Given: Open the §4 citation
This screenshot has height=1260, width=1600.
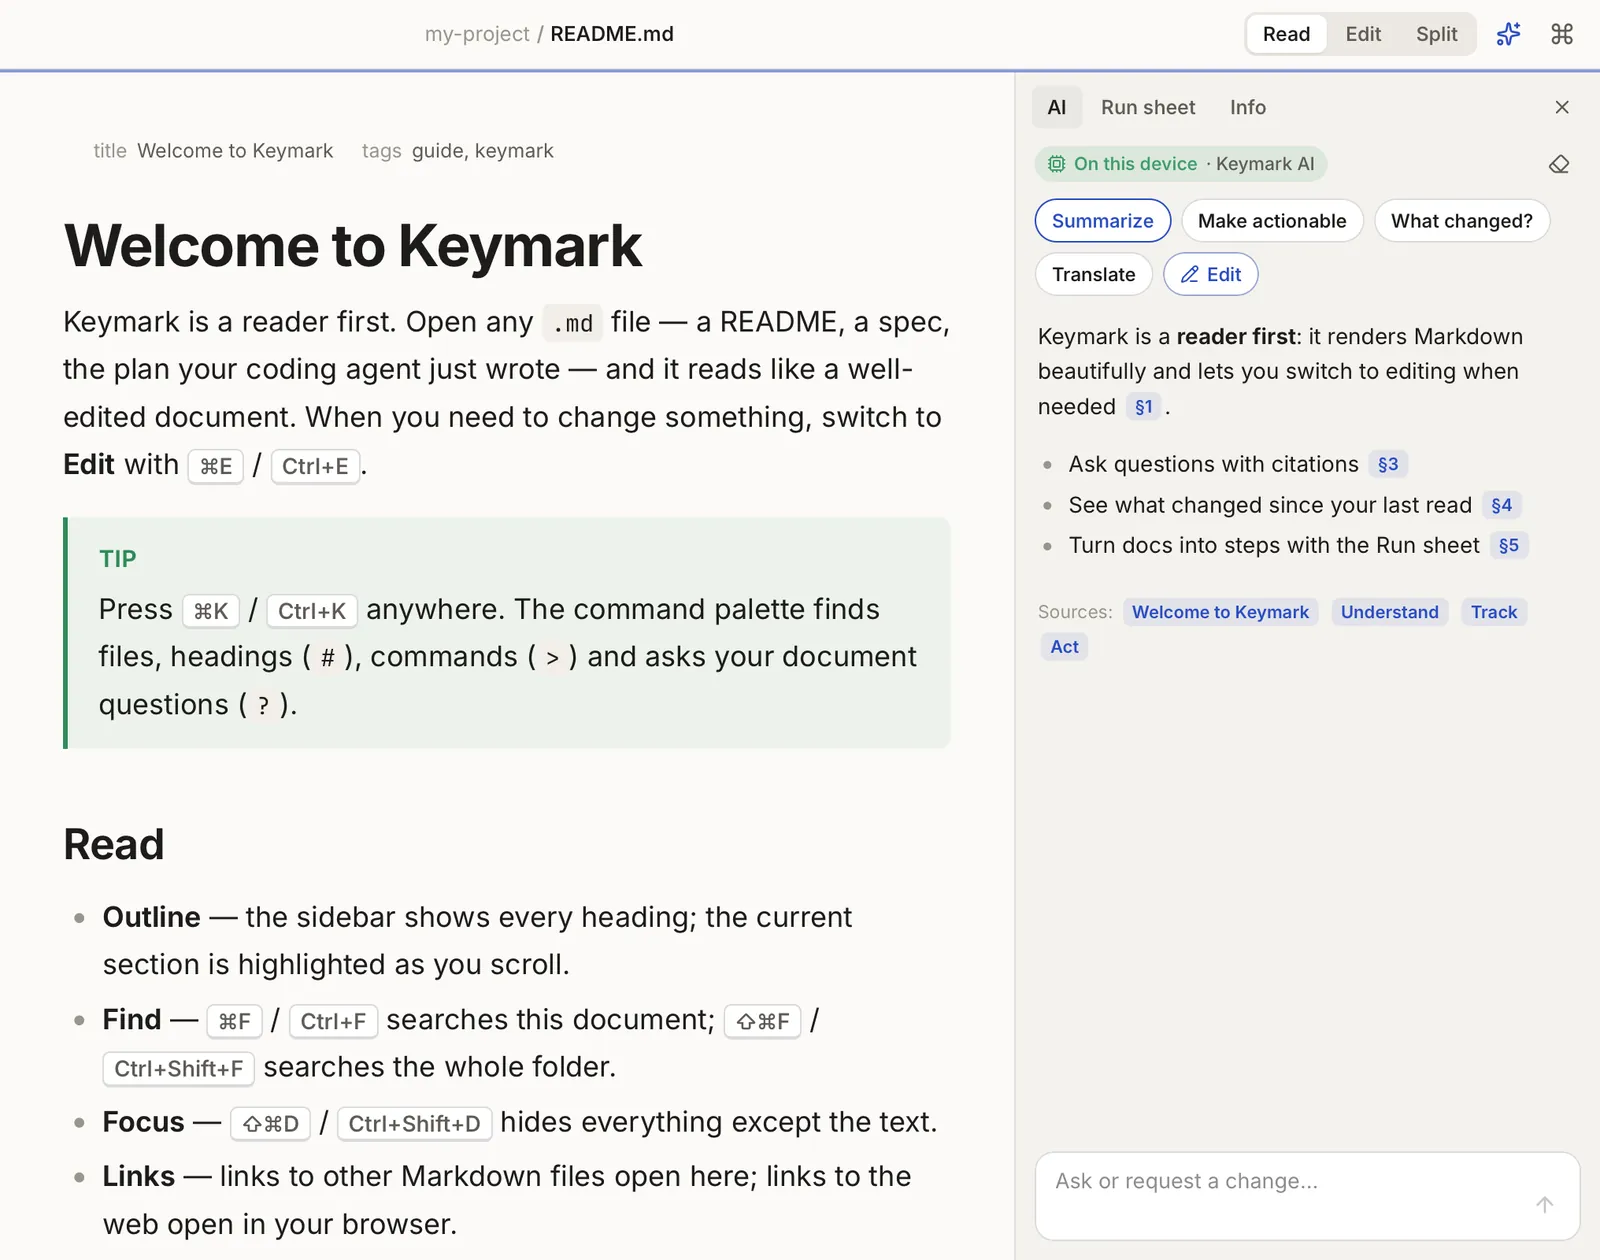Looking at the screenshot, I should [1501, 505].
